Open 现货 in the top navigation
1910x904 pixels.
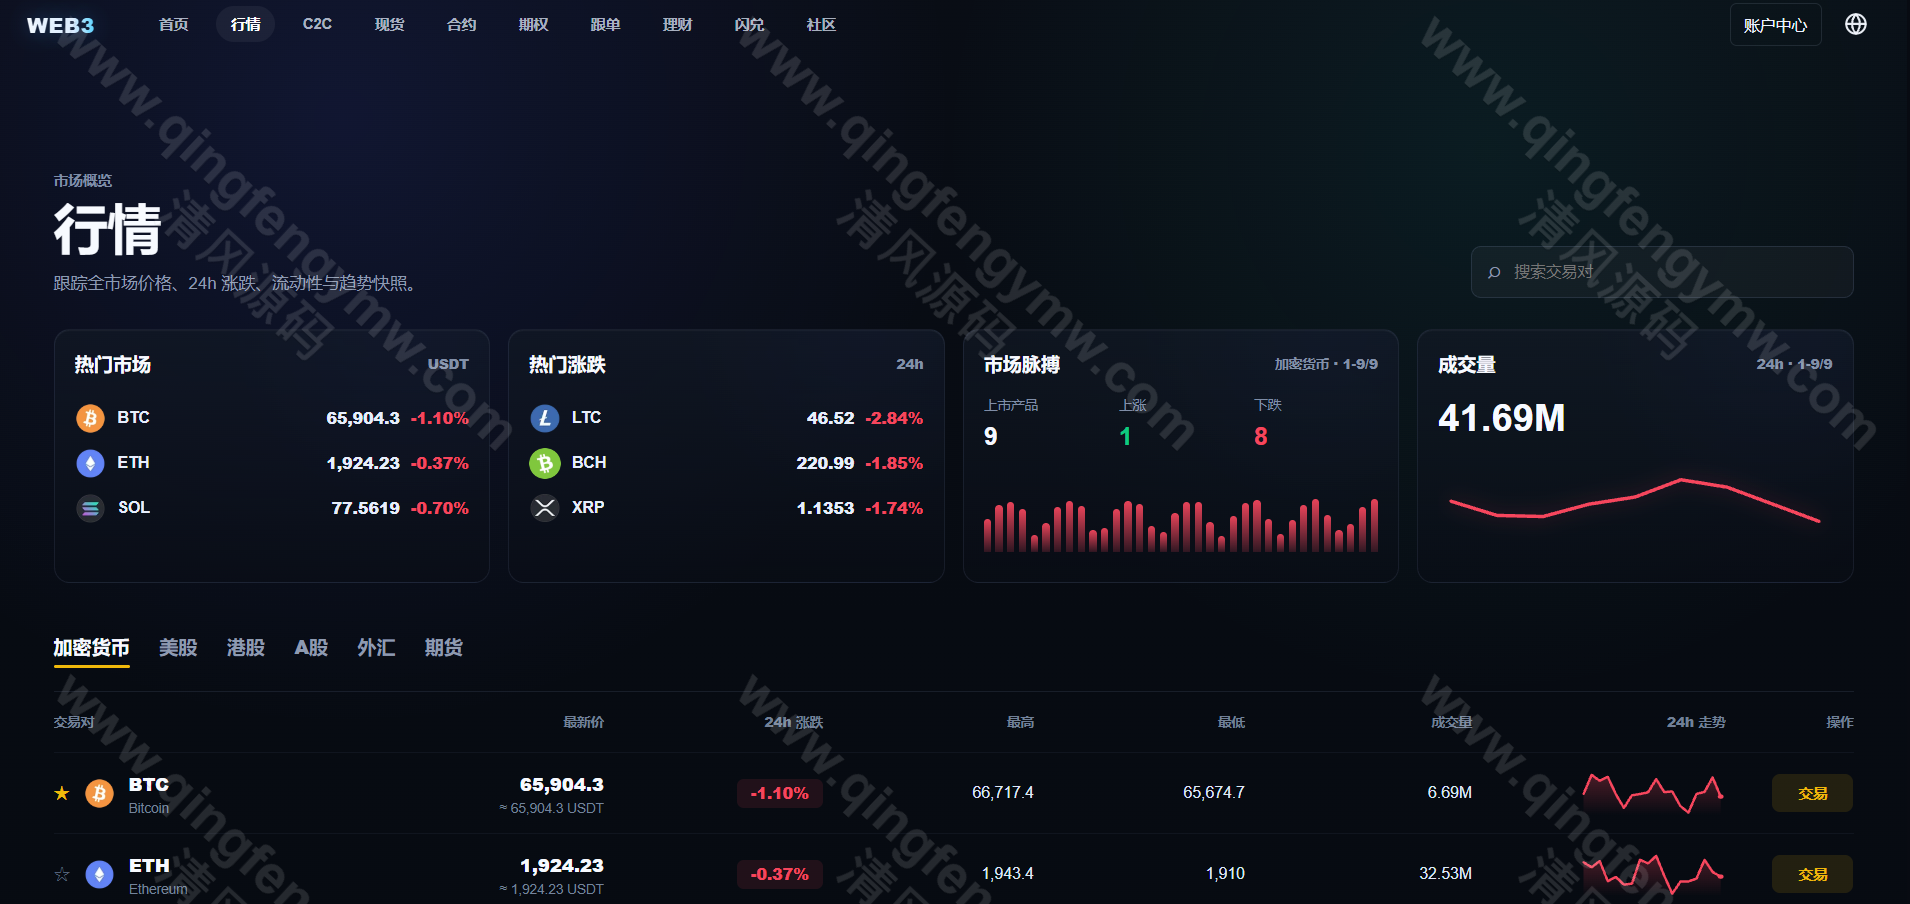point(390,24)
